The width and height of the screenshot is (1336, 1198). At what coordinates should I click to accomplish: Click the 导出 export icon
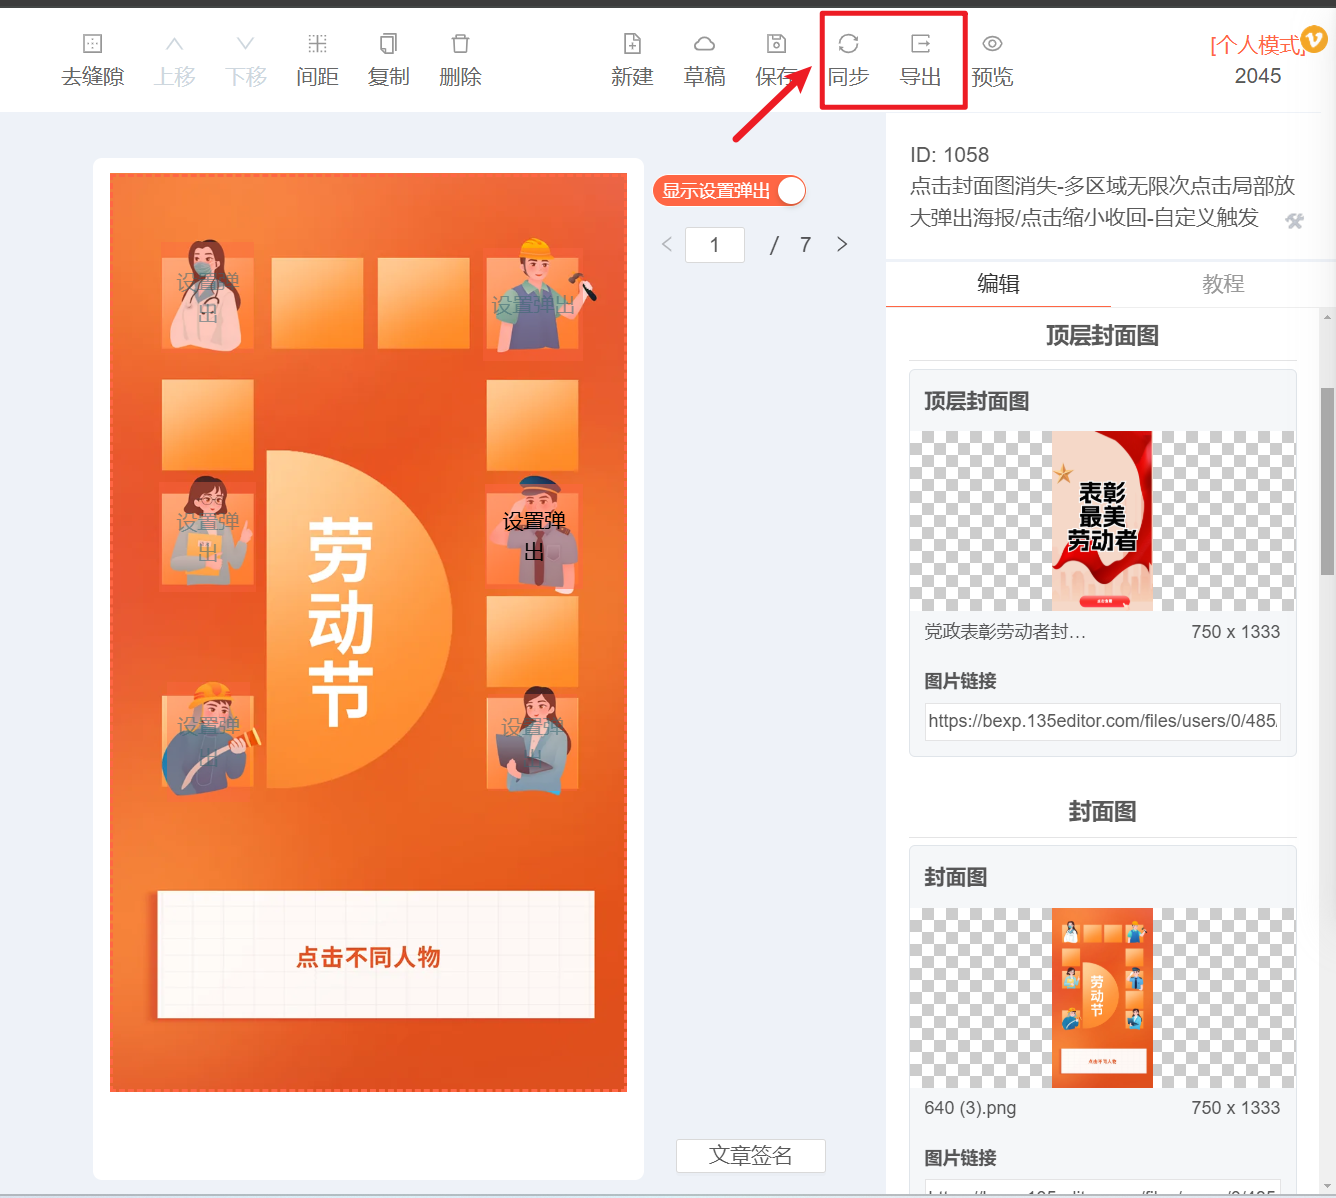pos(920,44)
